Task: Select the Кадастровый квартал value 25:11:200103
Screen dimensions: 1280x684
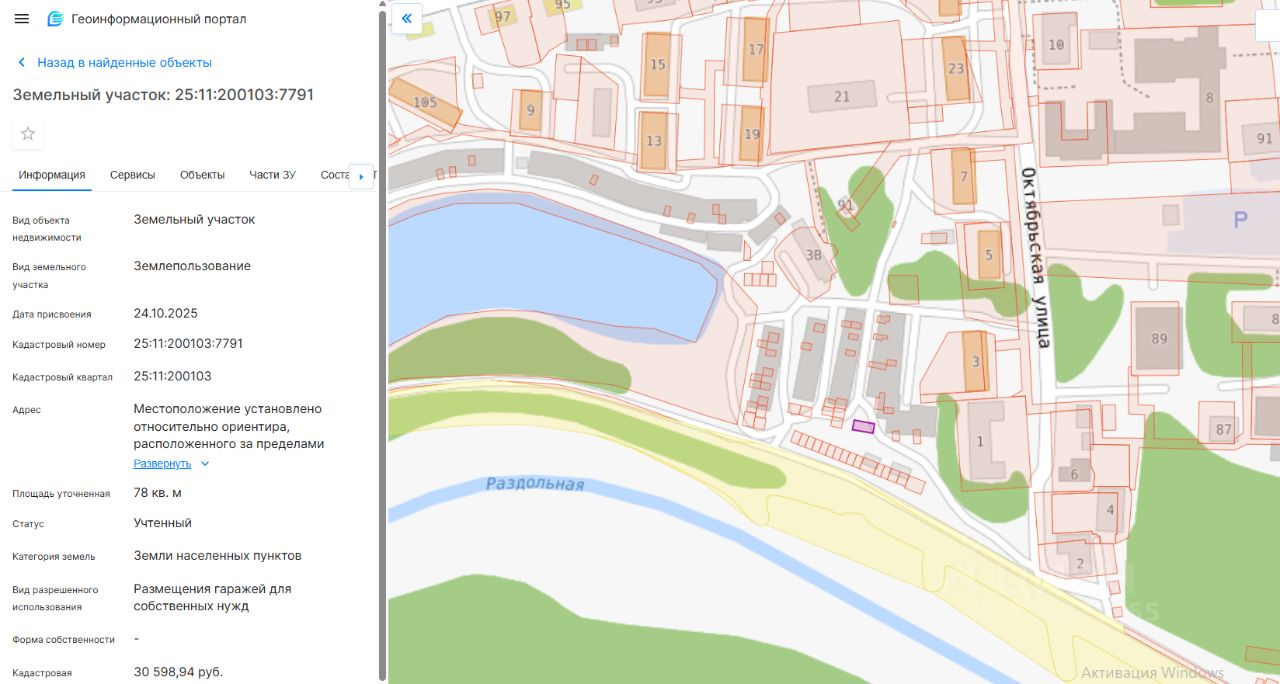Action: (172, 376)
